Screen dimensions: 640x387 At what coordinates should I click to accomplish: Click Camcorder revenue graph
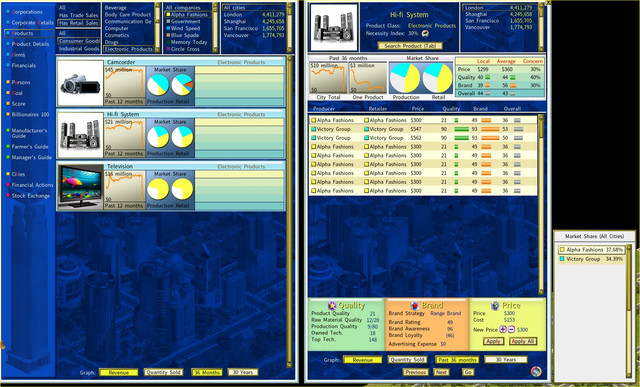click(124, 83)
